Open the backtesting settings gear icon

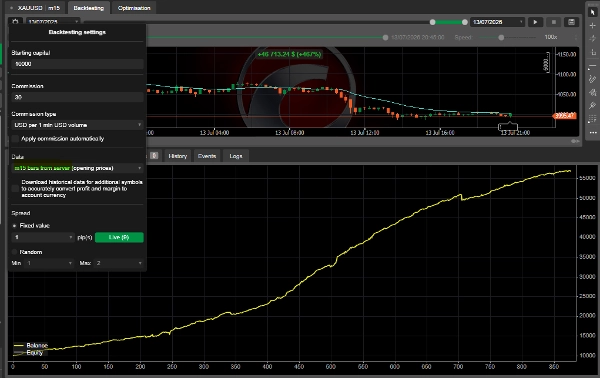point(15,22)
